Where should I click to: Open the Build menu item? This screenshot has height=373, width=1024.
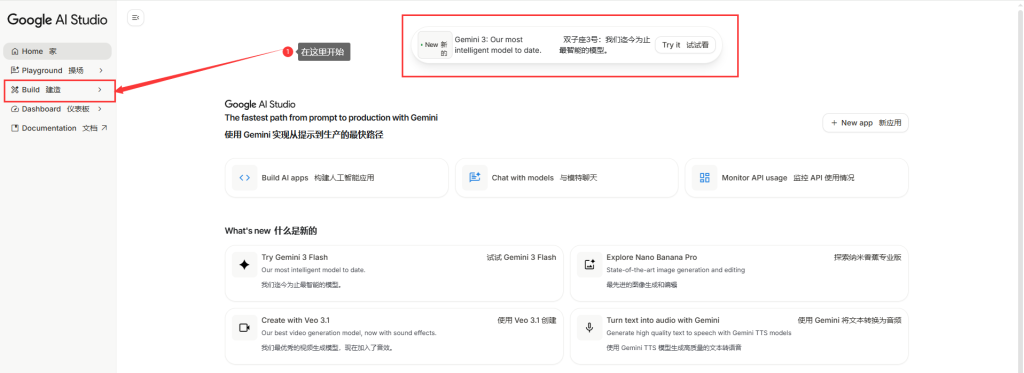(x=57, y=89)
